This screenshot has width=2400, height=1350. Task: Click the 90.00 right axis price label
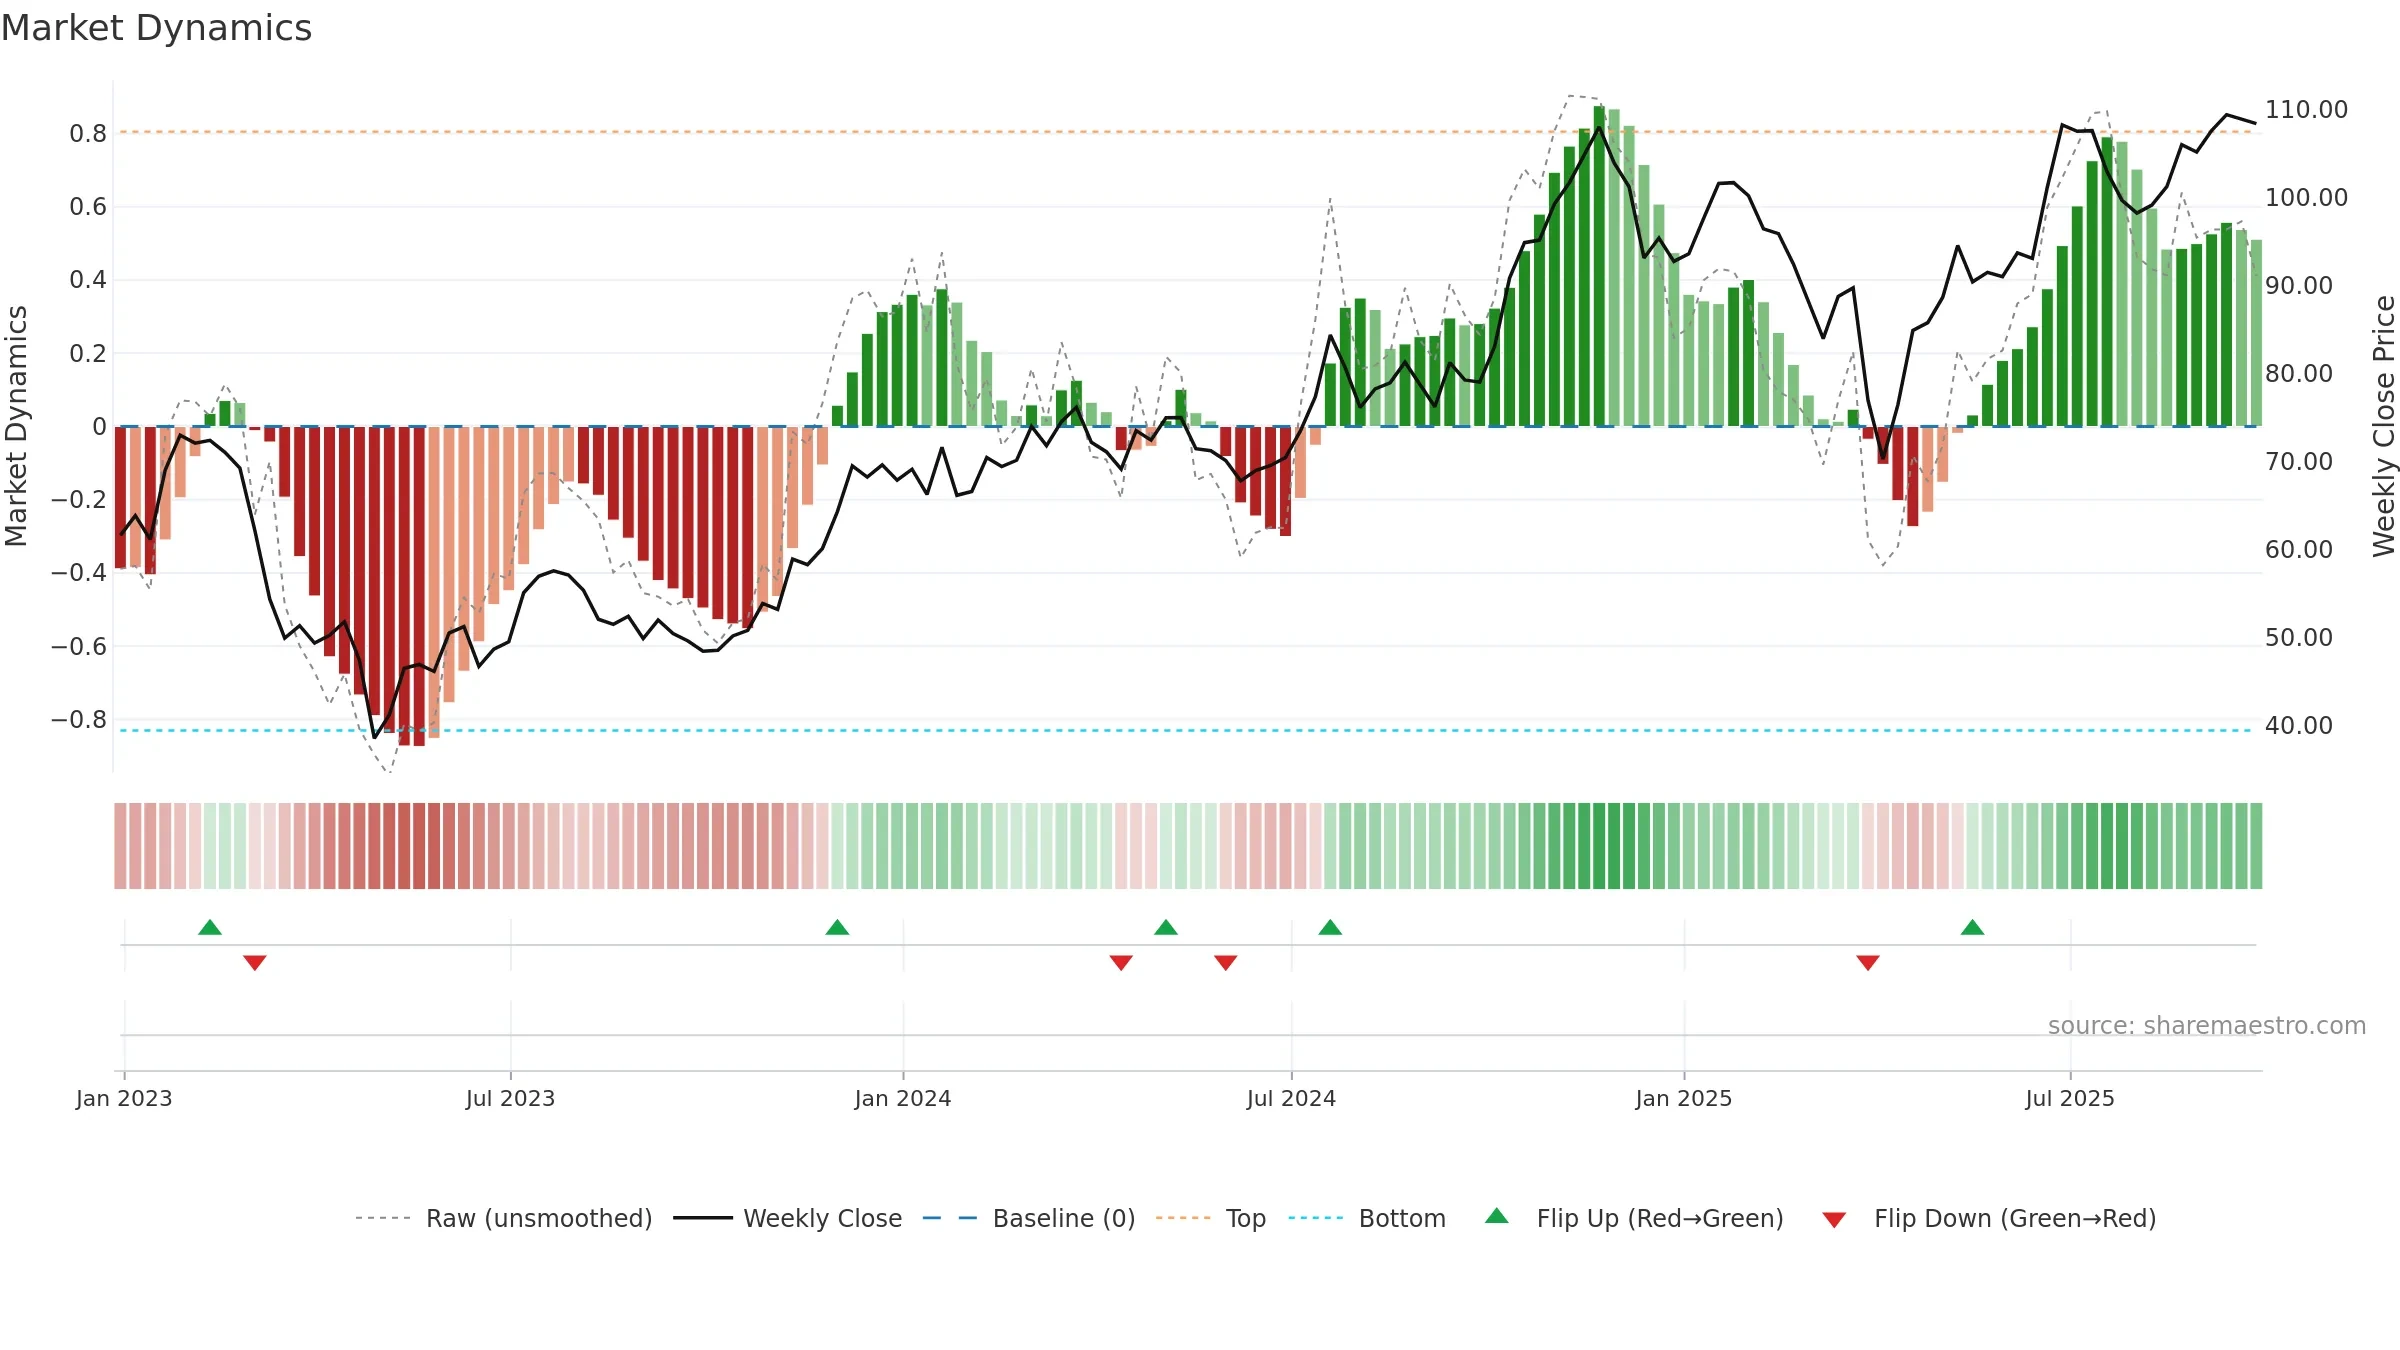(x=2299, y=286)
